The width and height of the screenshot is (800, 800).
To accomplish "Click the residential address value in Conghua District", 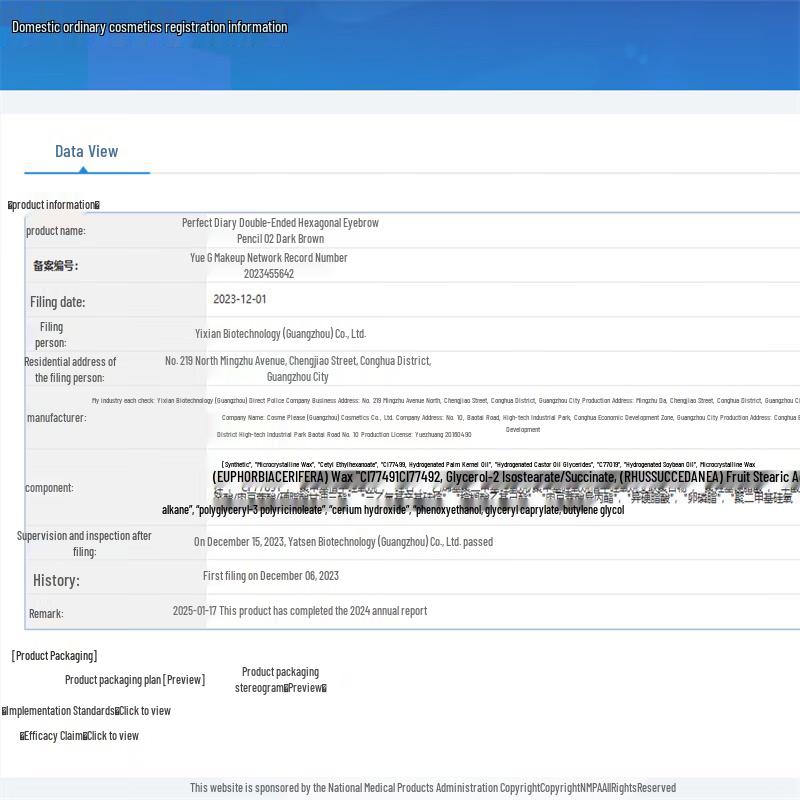I will pos(298,369).
